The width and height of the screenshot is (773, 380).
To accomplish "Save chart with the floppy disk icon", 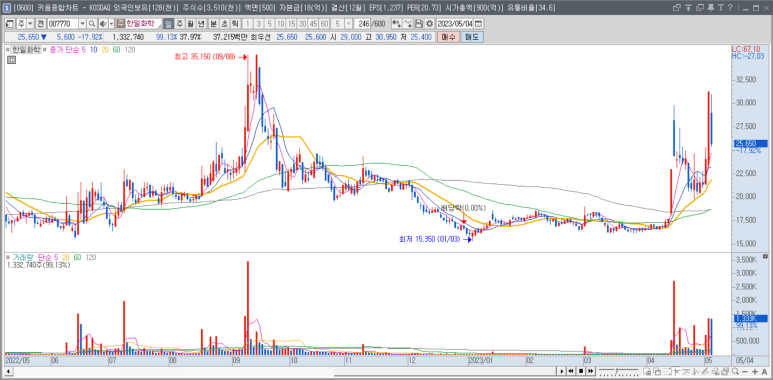I will 419,24.
